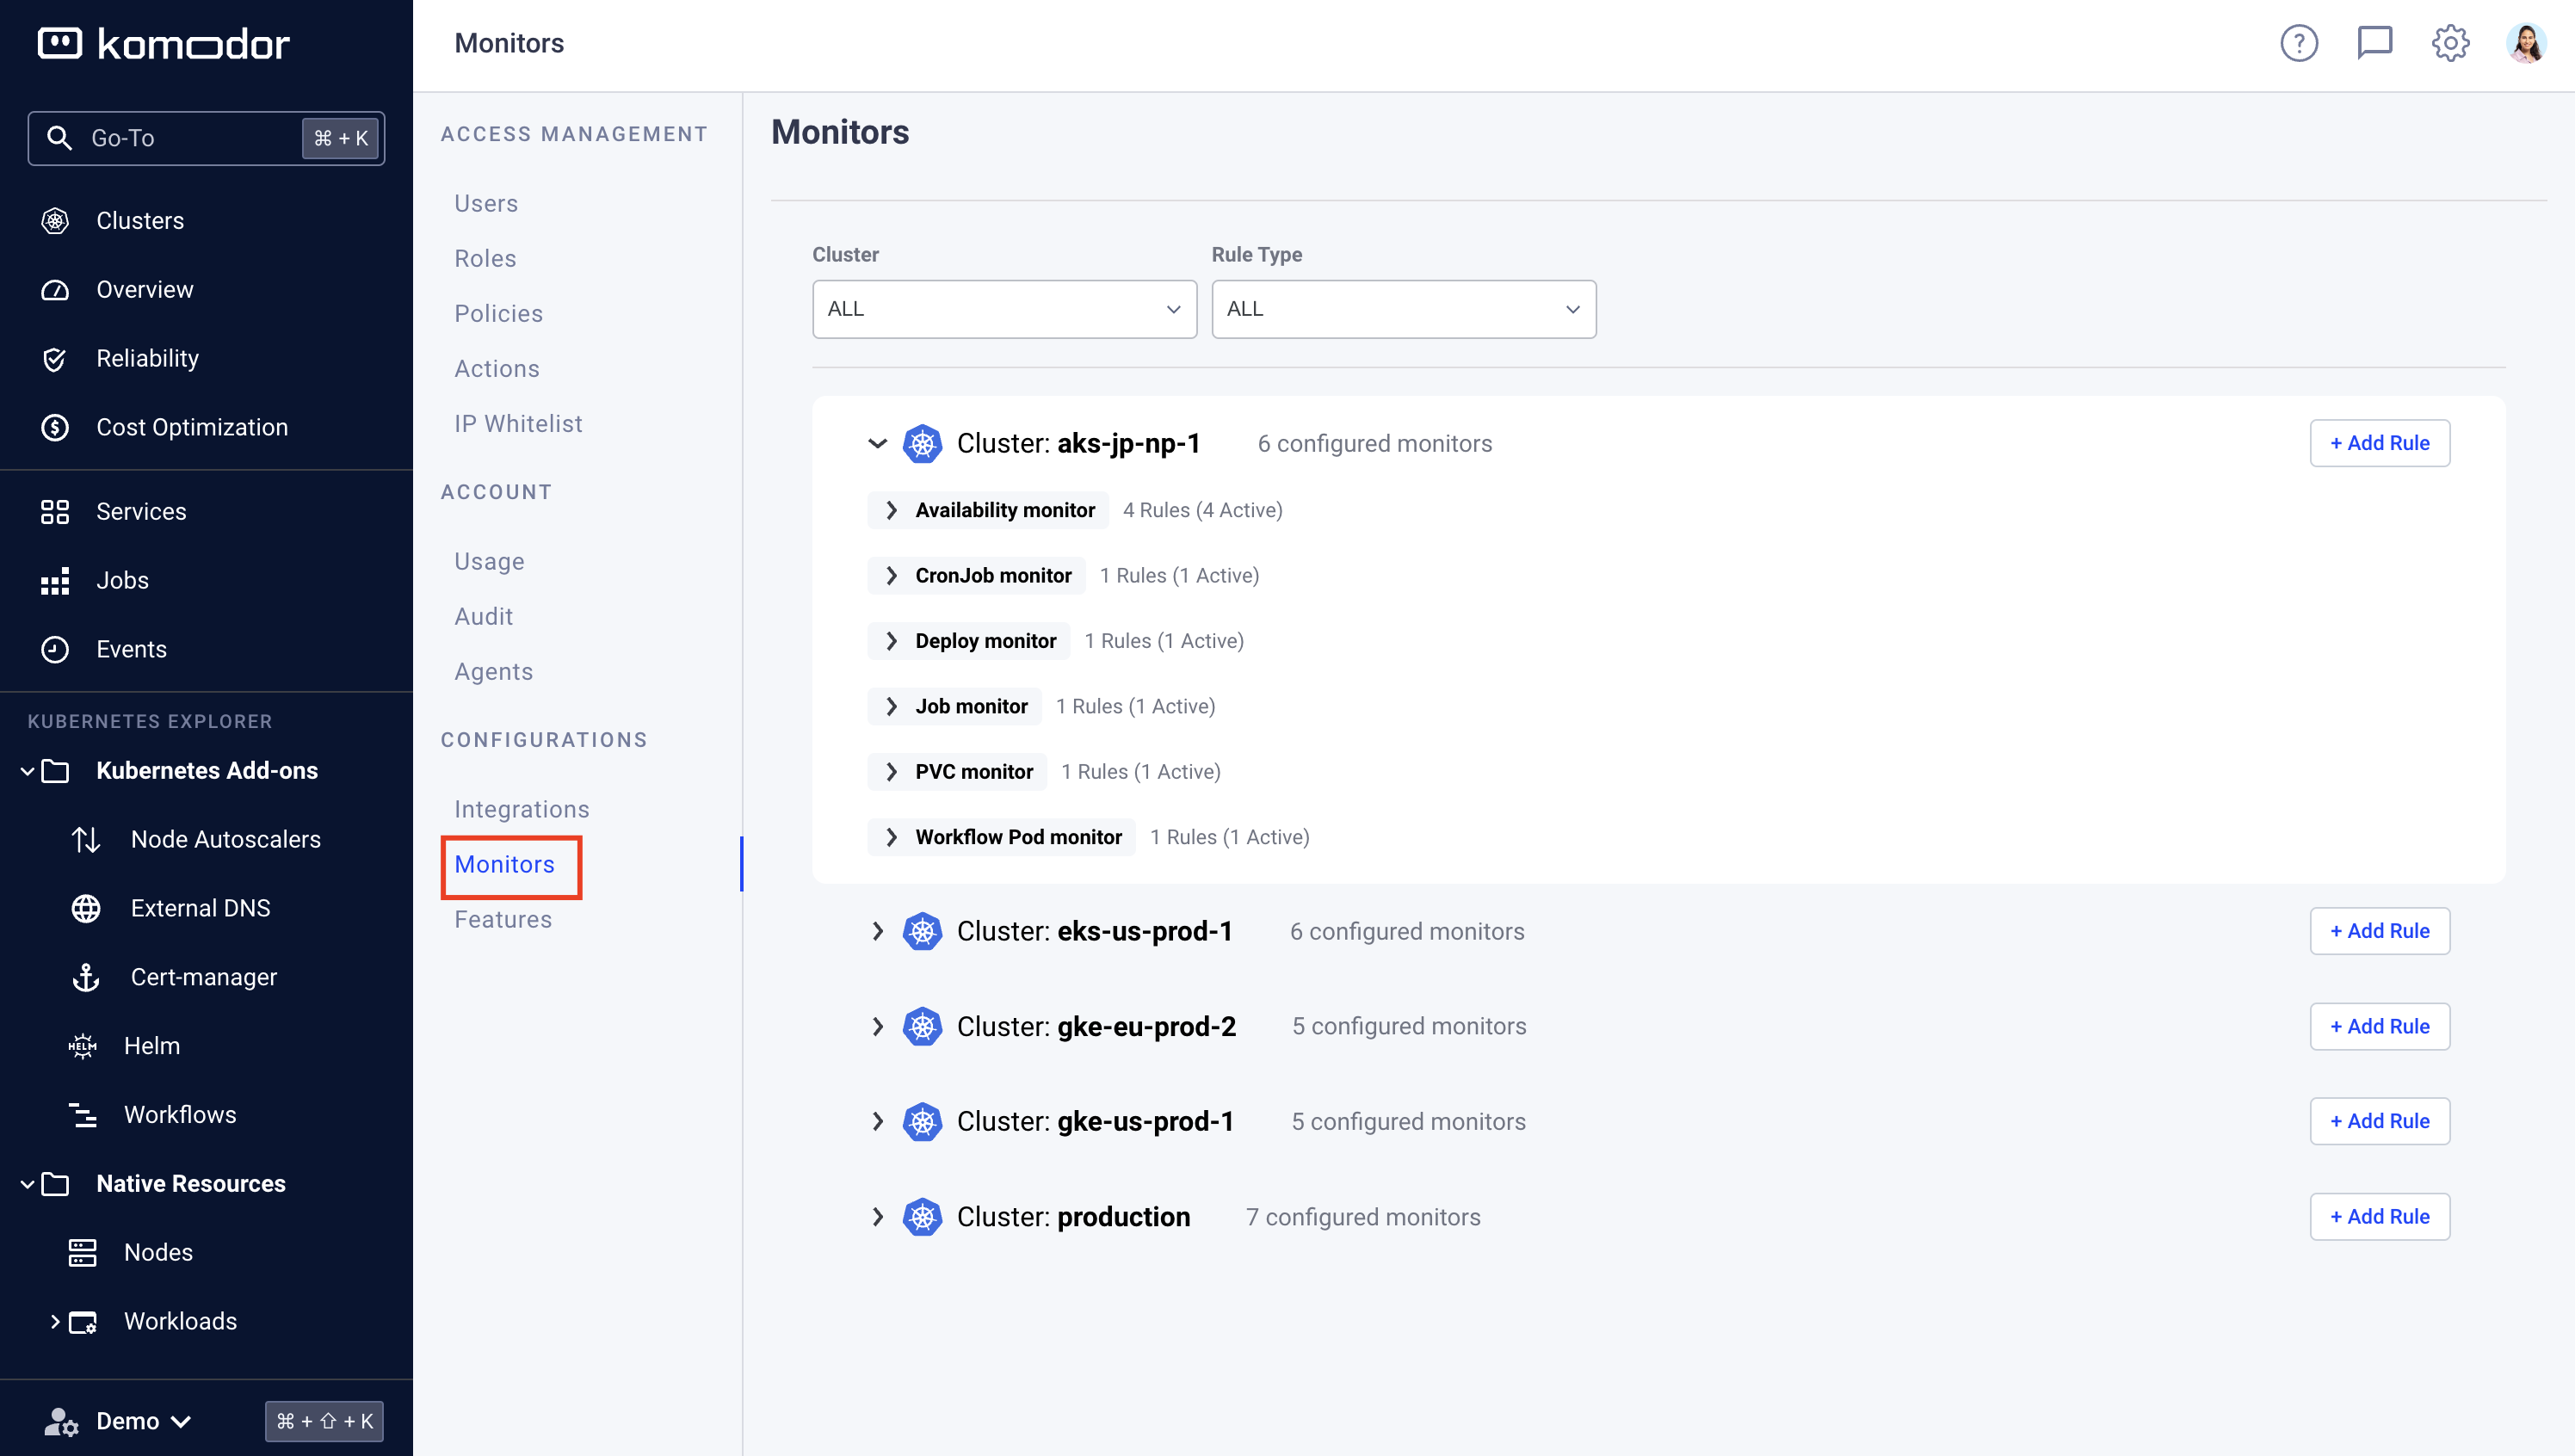
Task: Collapse the Native Resources folder
Action: click(x=28, y=1185)
